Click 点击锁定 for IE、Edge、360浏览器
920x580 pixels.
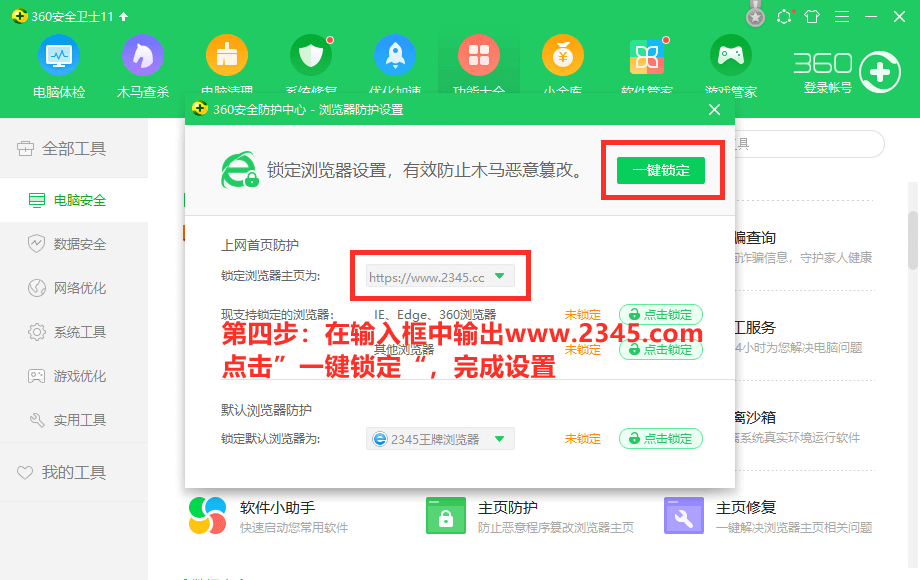click(661, 314)
